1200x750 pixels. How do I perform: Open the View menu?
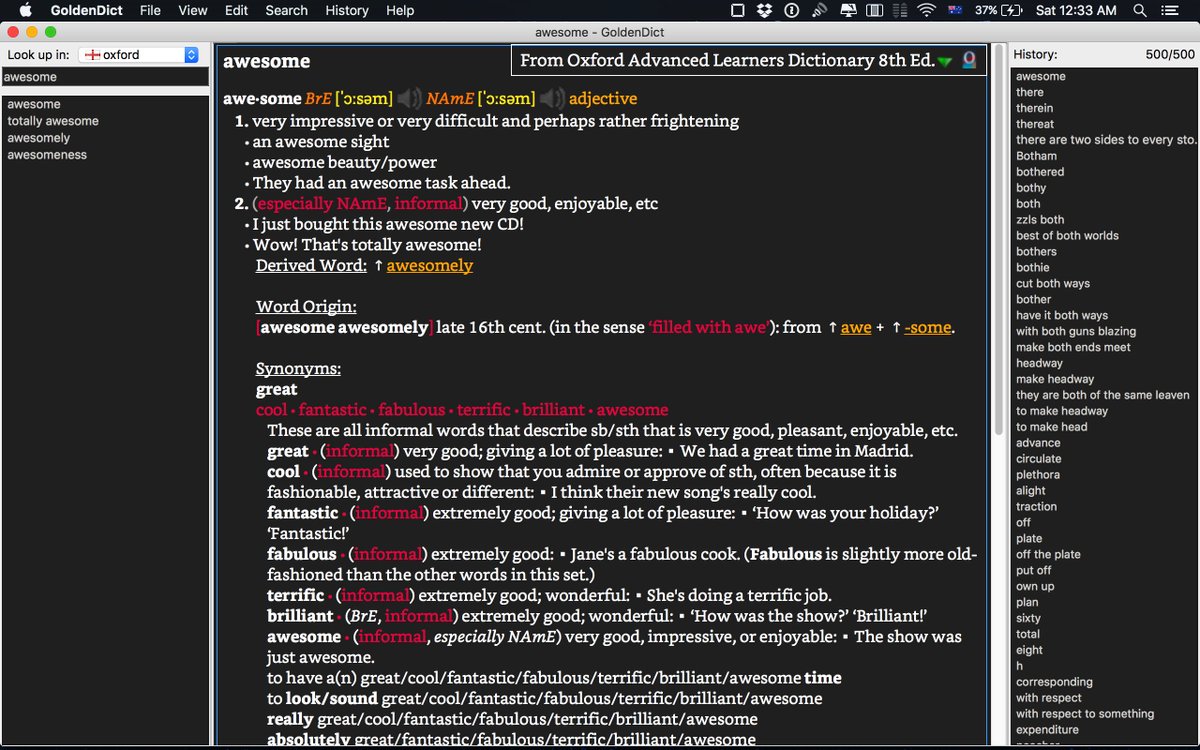(193, 10)
